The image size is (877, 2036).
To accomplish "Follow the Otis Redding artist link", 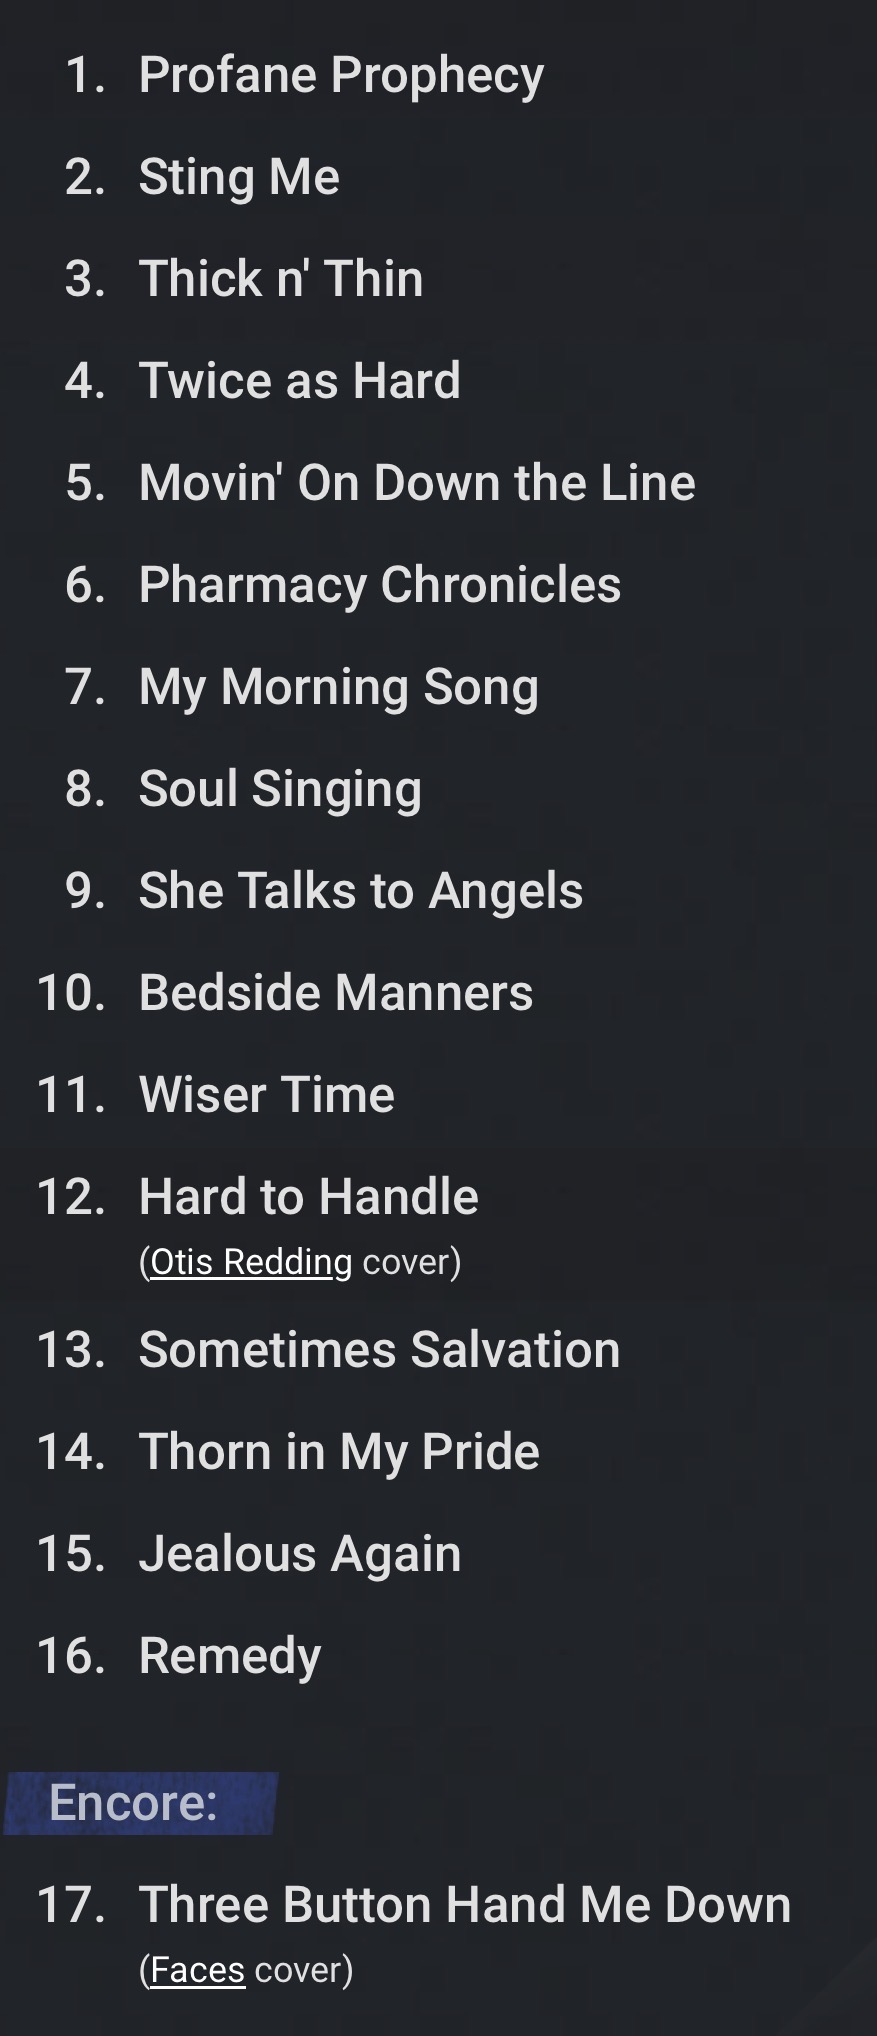I will (x=250, y=1262).
